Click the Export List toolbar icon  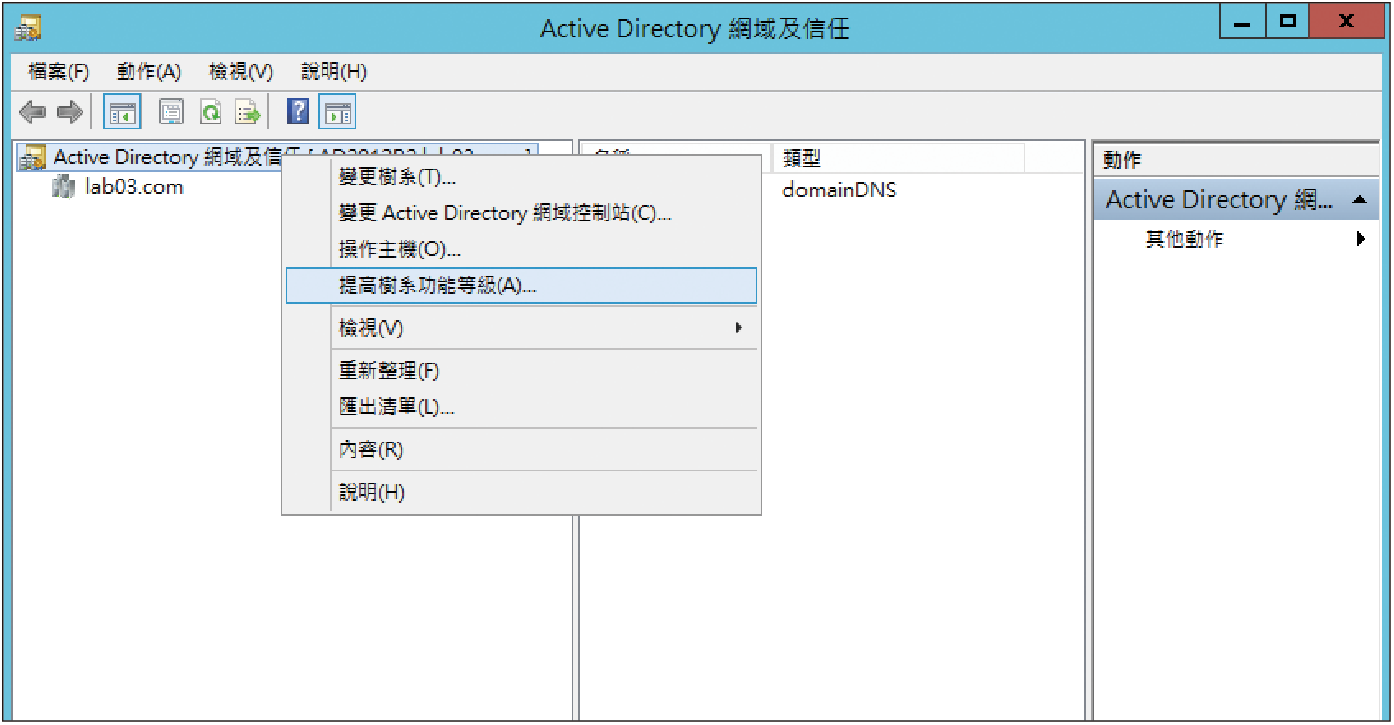pyautogui.click(x=247, y=112)
